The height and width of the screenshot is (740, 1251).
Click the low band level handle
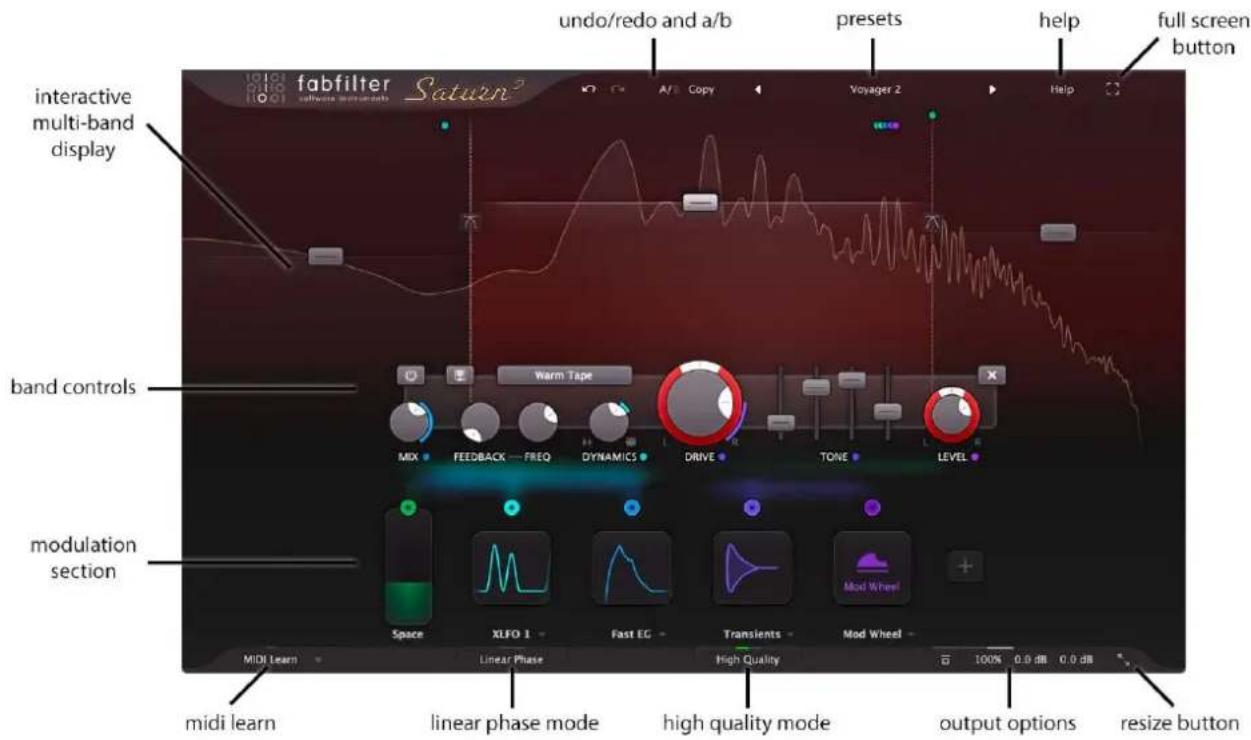click(325, 256)
